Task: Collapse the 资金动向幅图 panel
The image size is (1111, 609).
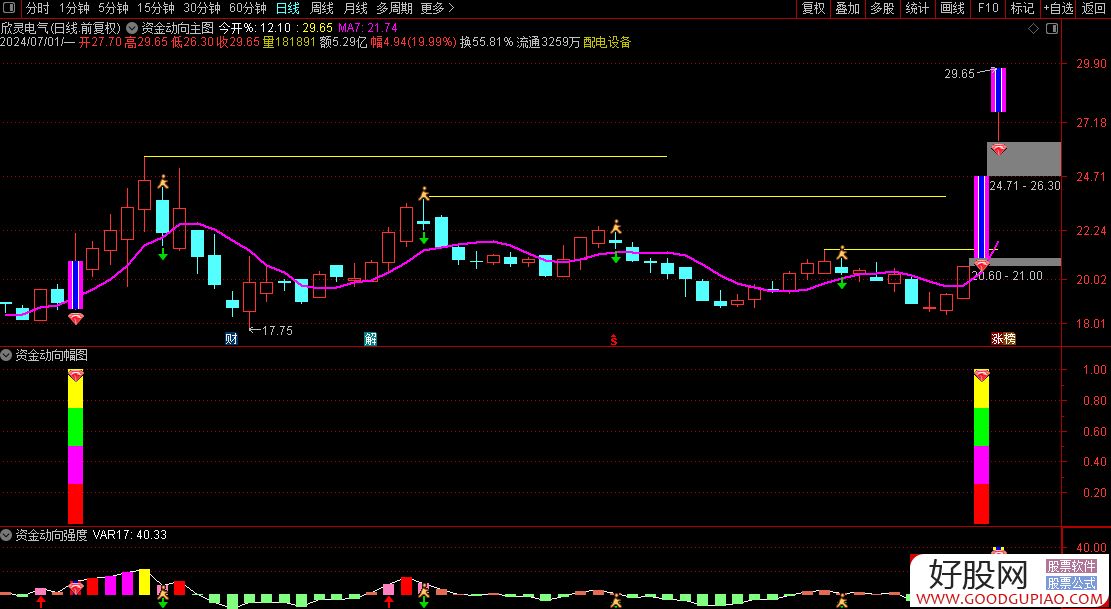Action: click(x=7, y=355)
